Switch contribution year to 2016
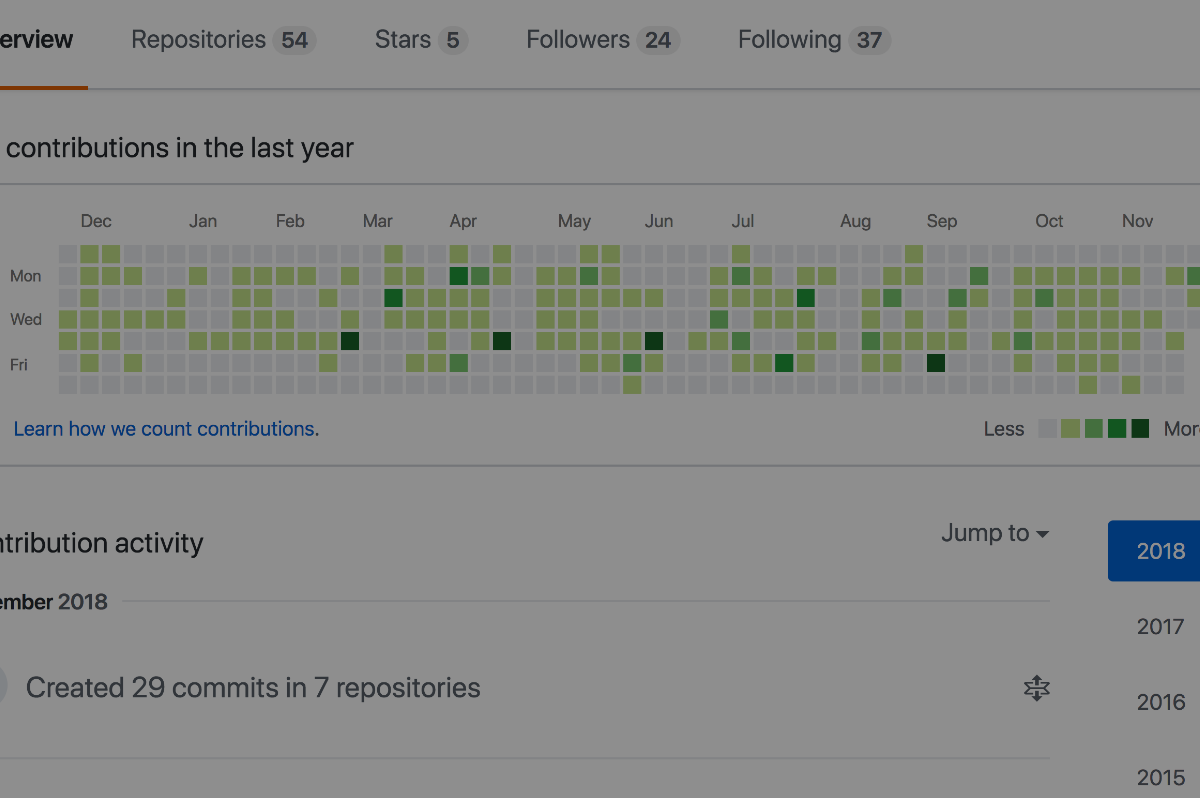Screen dimensions: 1200x798 [x=1160, y=702]
